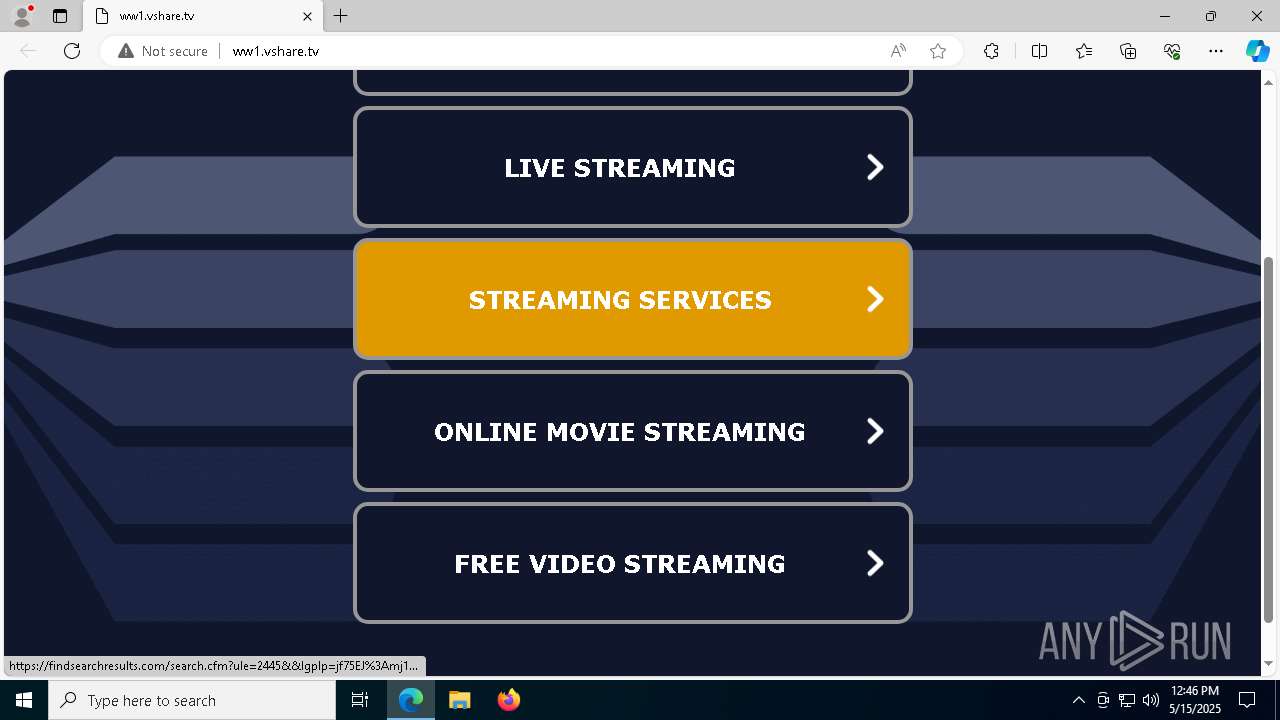Click chevron on ONLINE MOVIE STREAMING row
Viewport: 1280px width, 720px height.
click(x=875, y=431)
